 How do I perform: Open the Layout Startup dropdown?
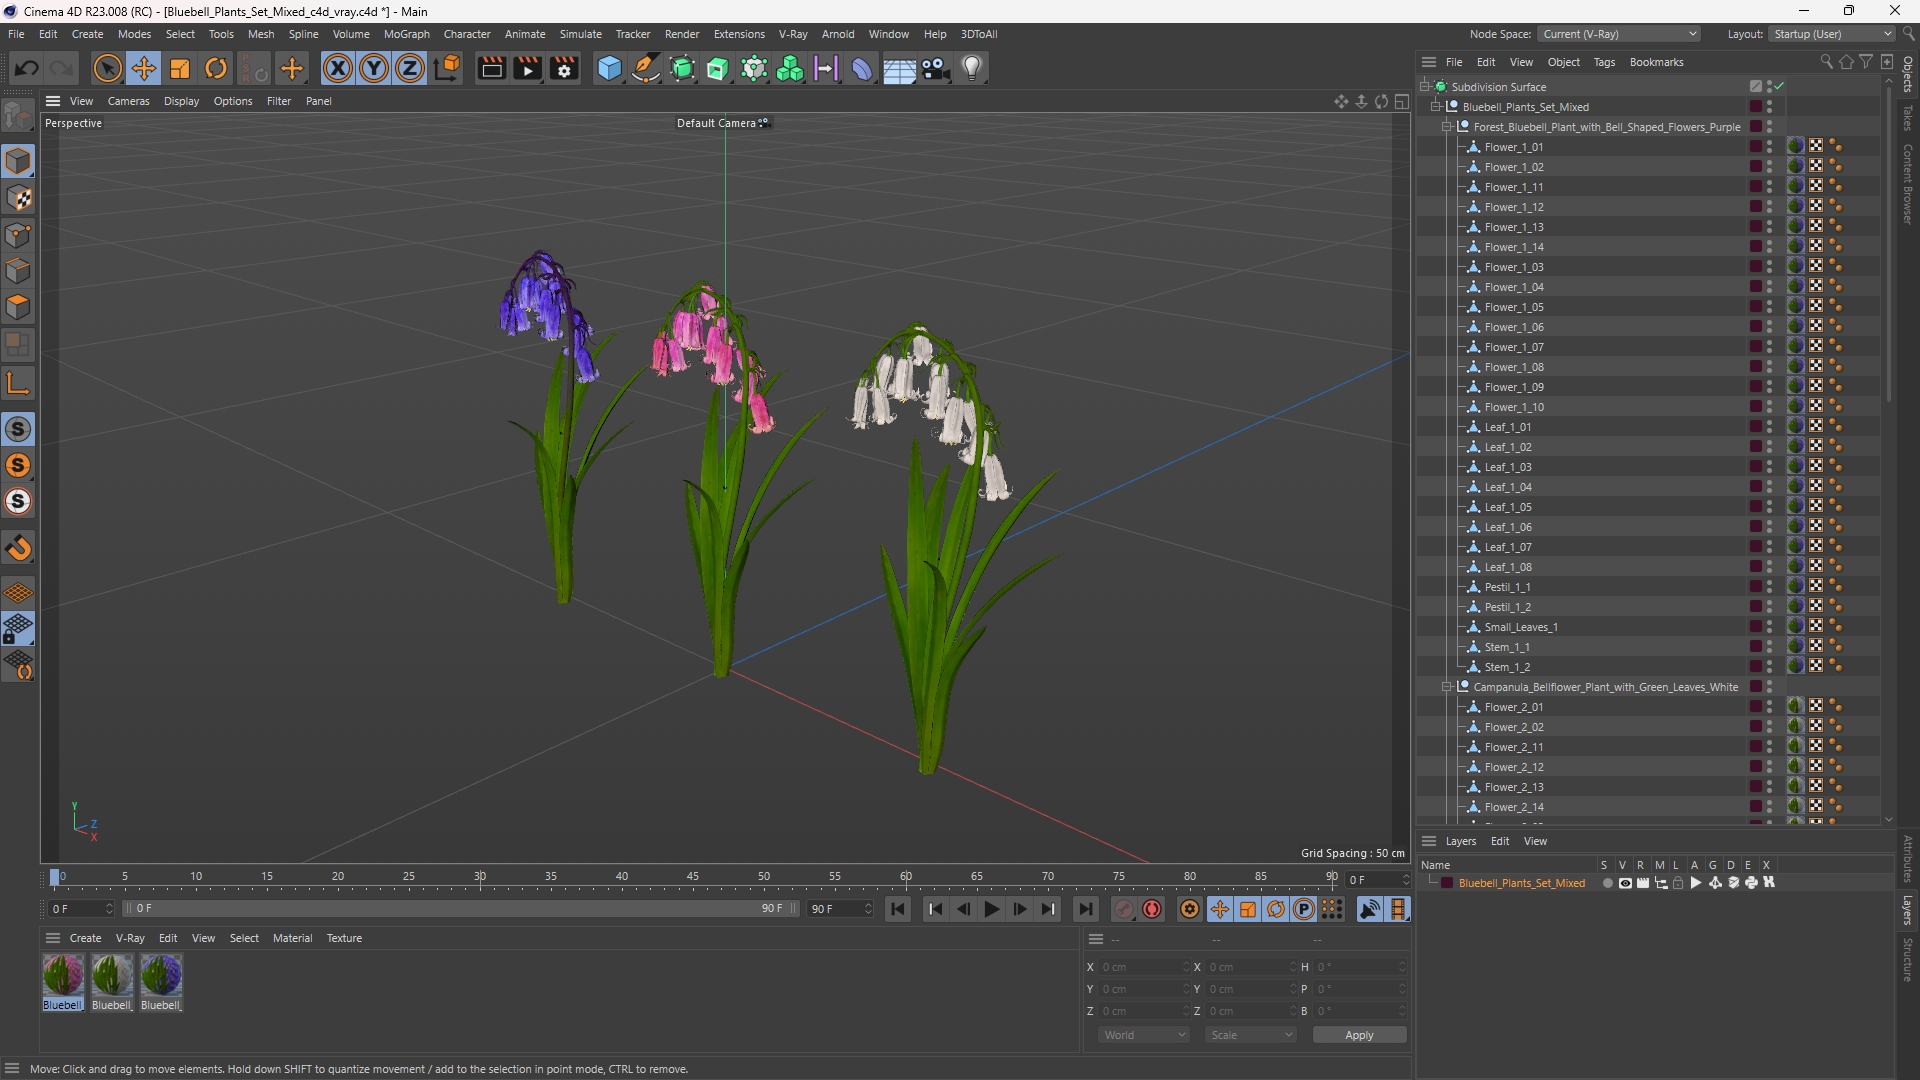click(x=1832, y=34)
